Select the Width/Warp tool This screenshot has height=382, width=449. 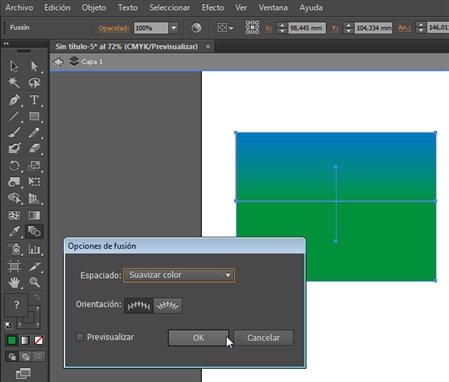coord(14,182)
